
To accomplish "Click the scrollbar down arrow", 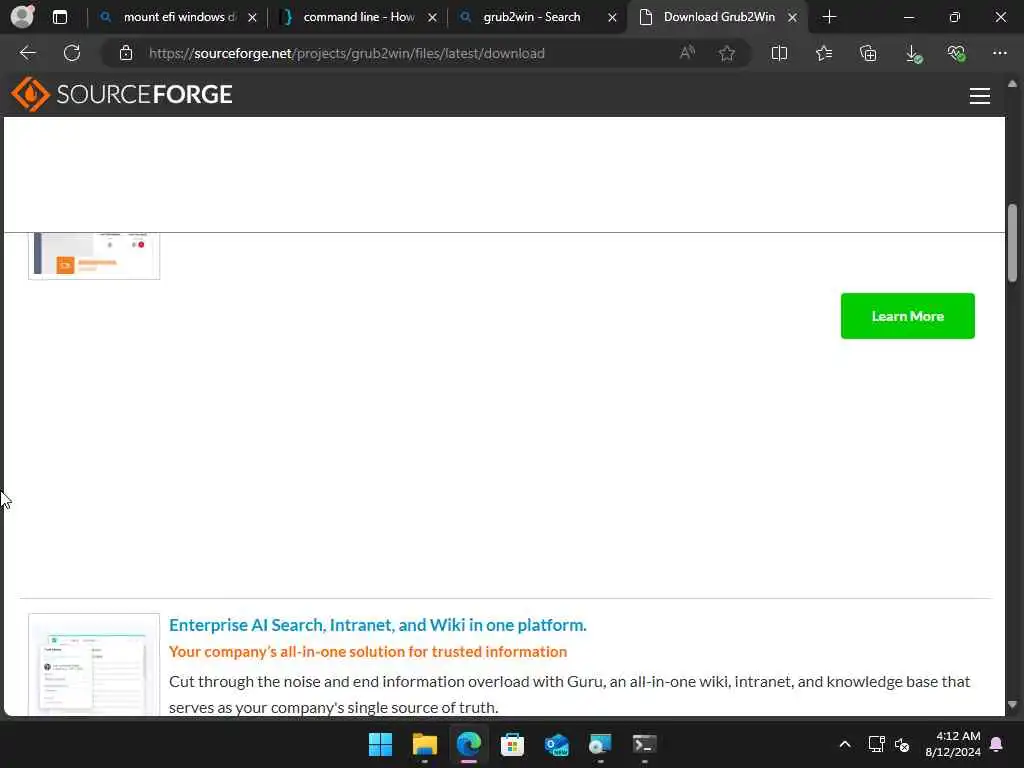I will tap(1012, 705).
